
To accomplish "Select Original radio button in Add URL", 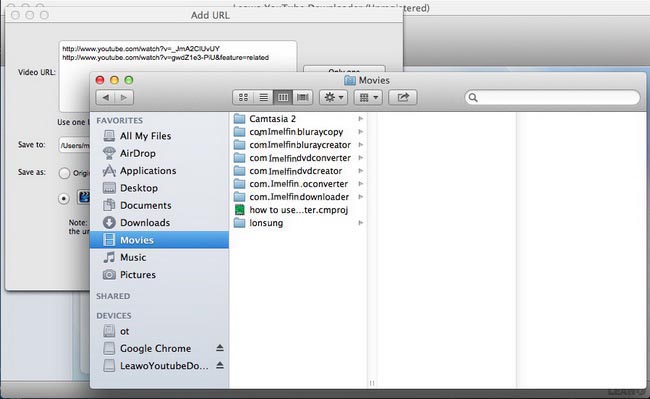I will pos(64,173).
